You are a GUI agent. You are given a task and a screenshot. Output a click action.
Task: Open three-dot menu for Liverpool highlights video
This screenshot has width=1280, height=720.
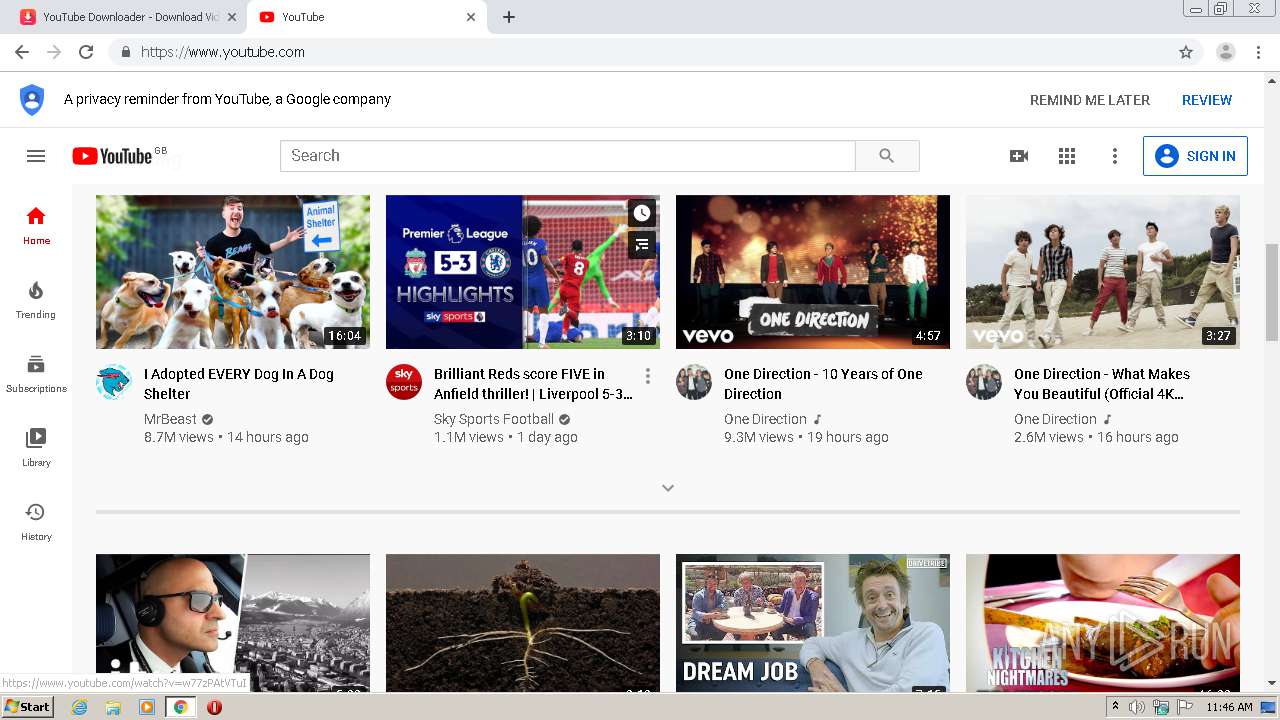(x=648, y=376)
